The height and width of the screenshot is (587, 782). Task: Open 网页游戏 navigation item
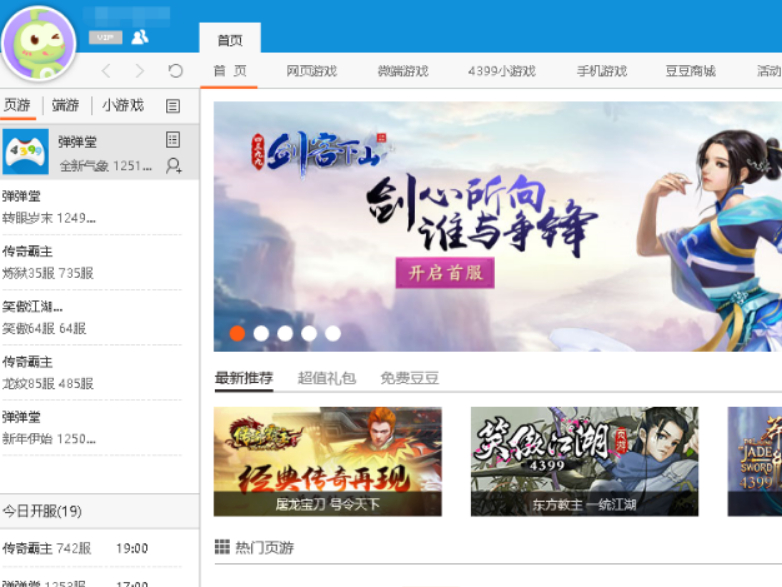tap(312, 71)
